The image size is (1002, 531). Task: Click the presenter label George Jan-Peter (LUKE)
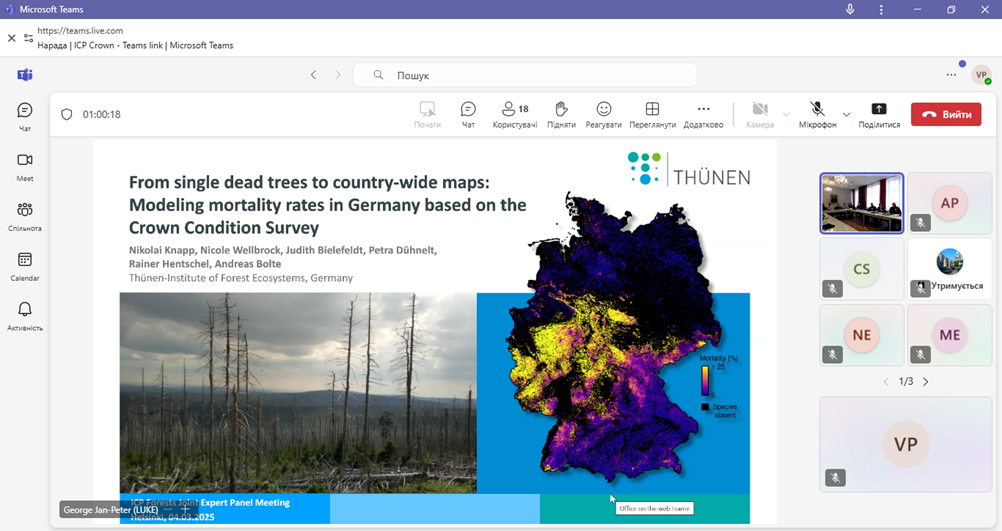tap(111, 510)
